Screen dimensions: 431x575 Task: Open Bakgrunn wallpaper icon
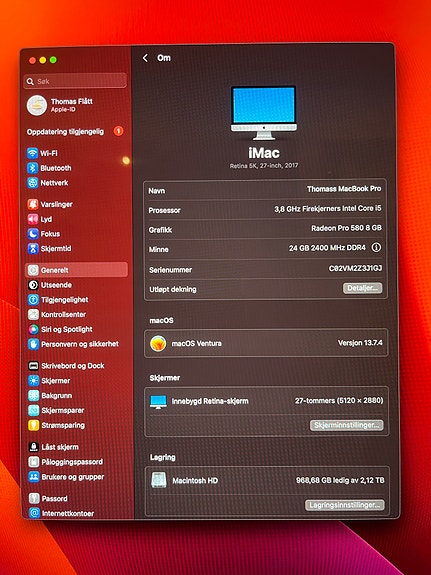(x=33, y=395)
